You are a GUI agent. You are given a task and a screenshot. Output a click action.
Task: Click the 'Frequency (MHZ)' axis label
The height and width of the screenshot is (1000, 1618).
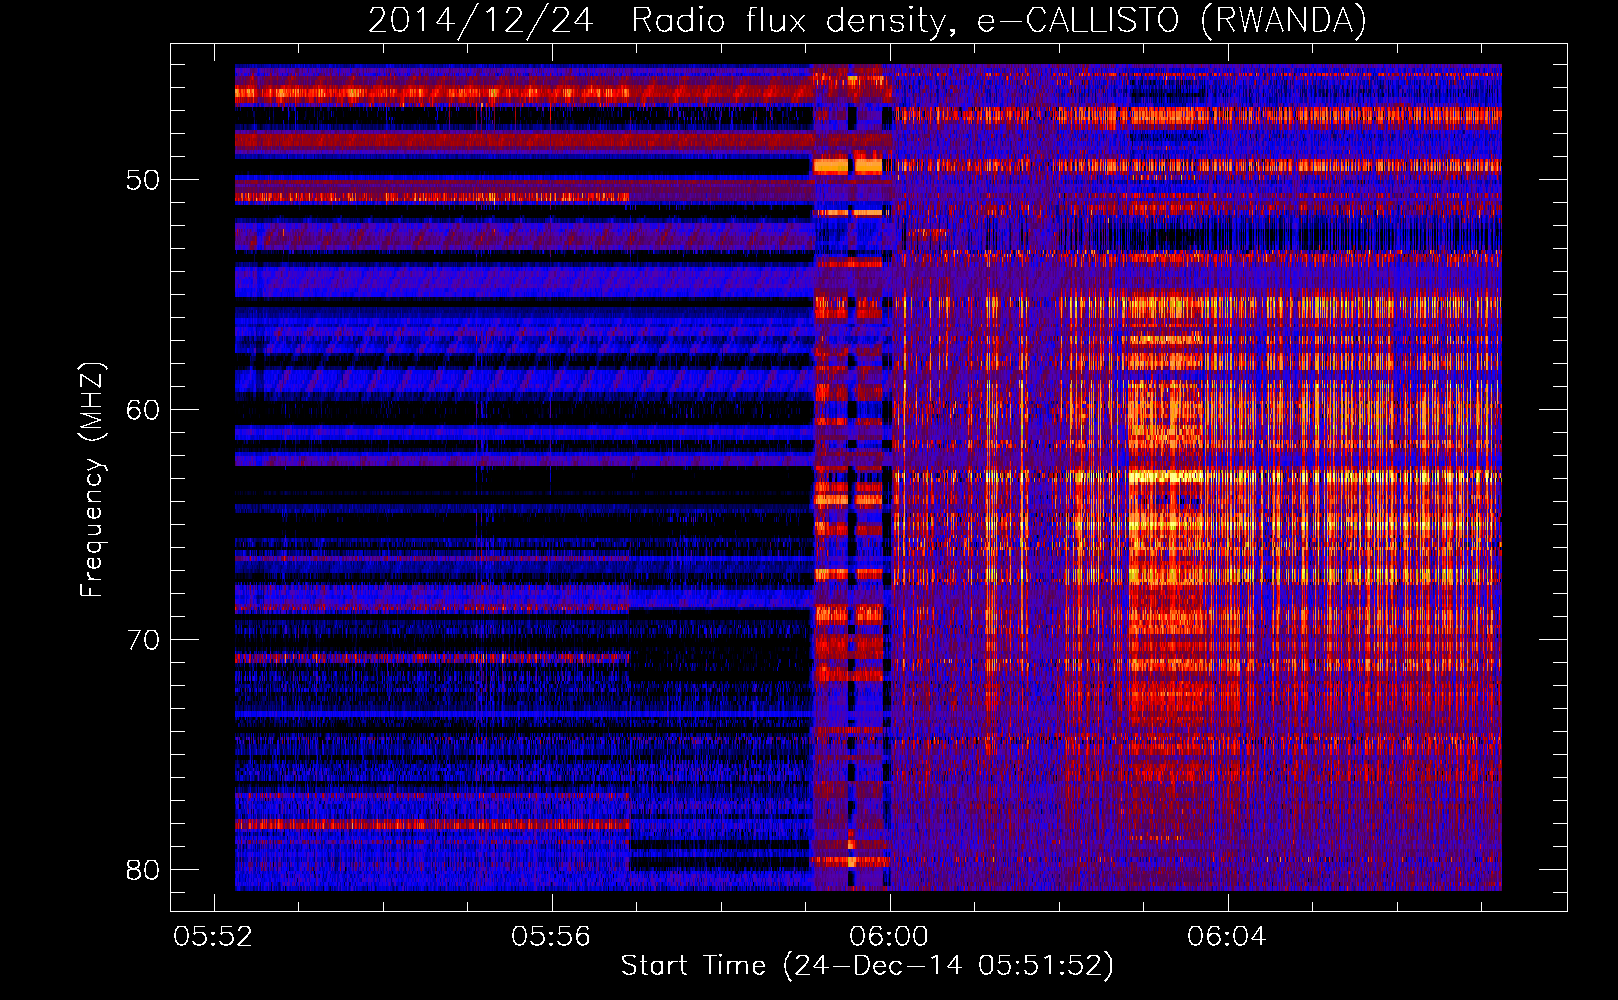pyautogui.click(x=92, y=479)
